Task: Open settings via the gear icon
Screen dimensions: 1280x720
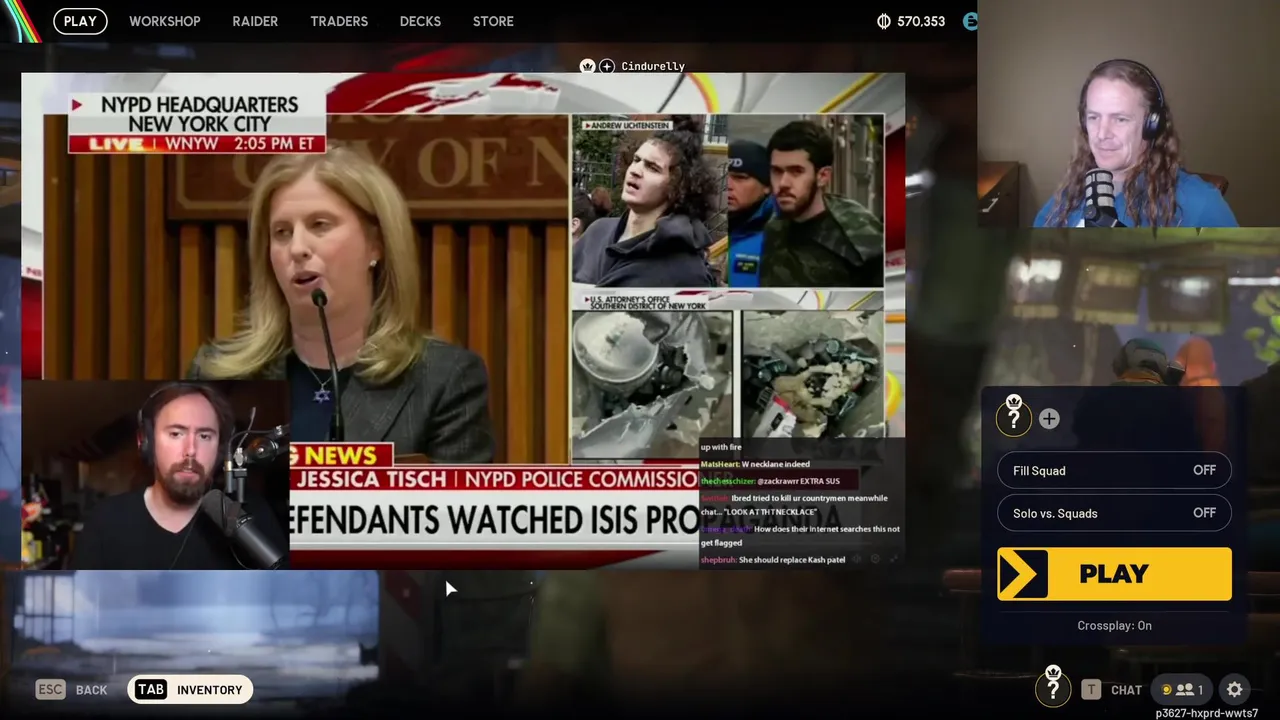Action: (x=1235, y=689)
